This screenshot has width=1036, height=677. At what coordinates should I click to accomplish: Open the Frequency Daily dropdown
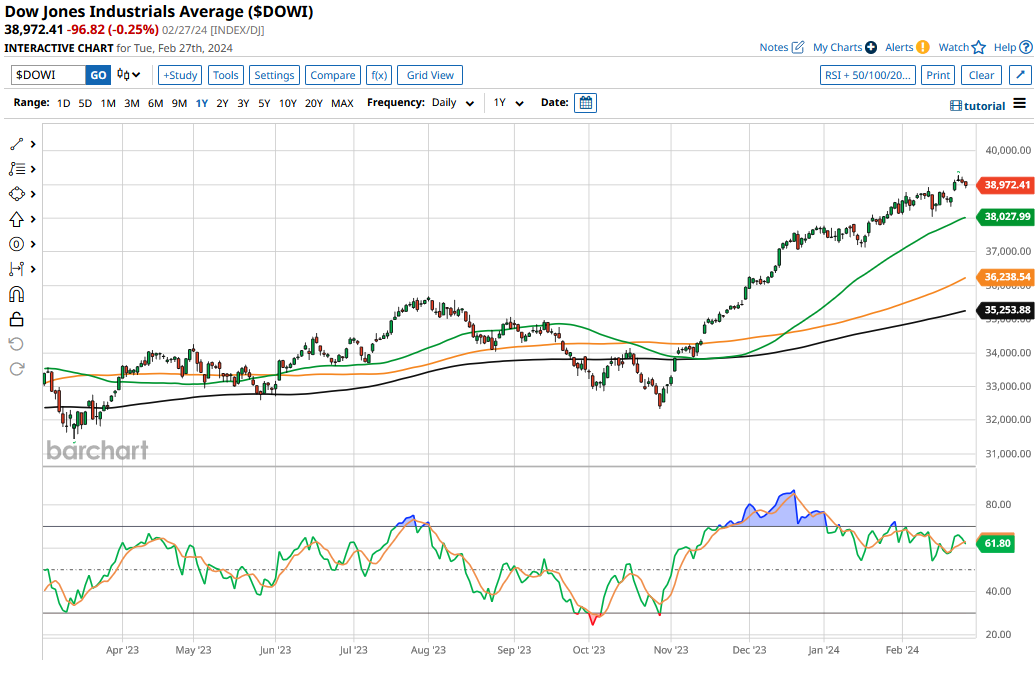[x=452, y=103]
